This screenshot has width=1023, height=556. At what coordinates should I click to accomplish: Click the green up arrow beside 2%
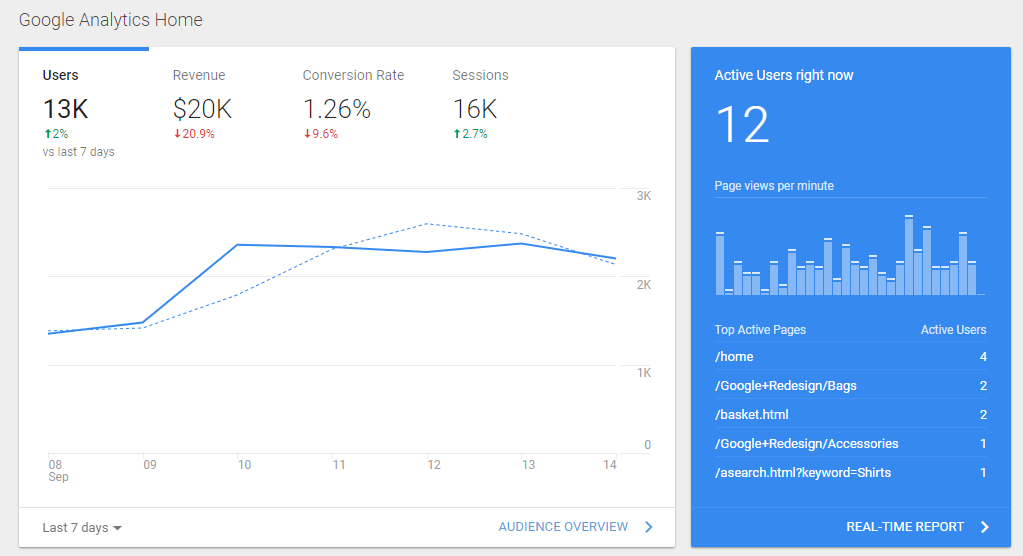(x=48, y=134)
